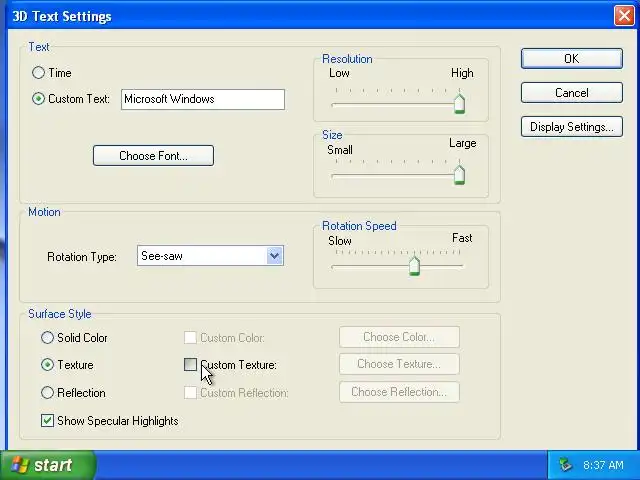The image size is (640, 480).
Task: Confirm settings with the OK button
Action: click(x=572, y=59)
